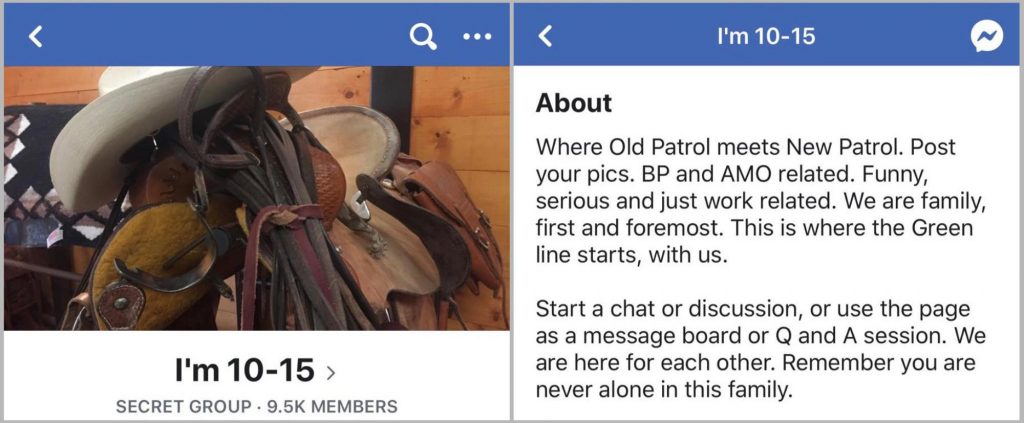Image resolution: width=1024 pixels, height=423 pixels.
Task: Search within the I'm 10-15 group
Action: pos(423,37)
